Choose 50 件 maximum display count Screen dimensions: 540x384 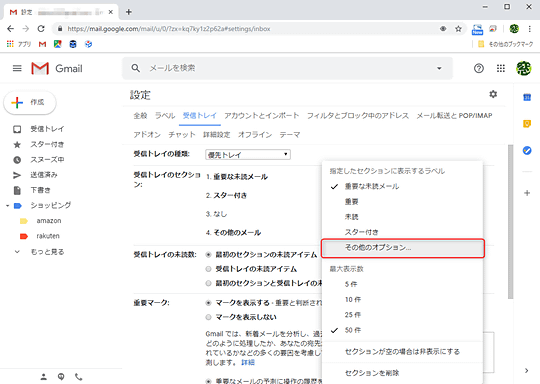402,330
